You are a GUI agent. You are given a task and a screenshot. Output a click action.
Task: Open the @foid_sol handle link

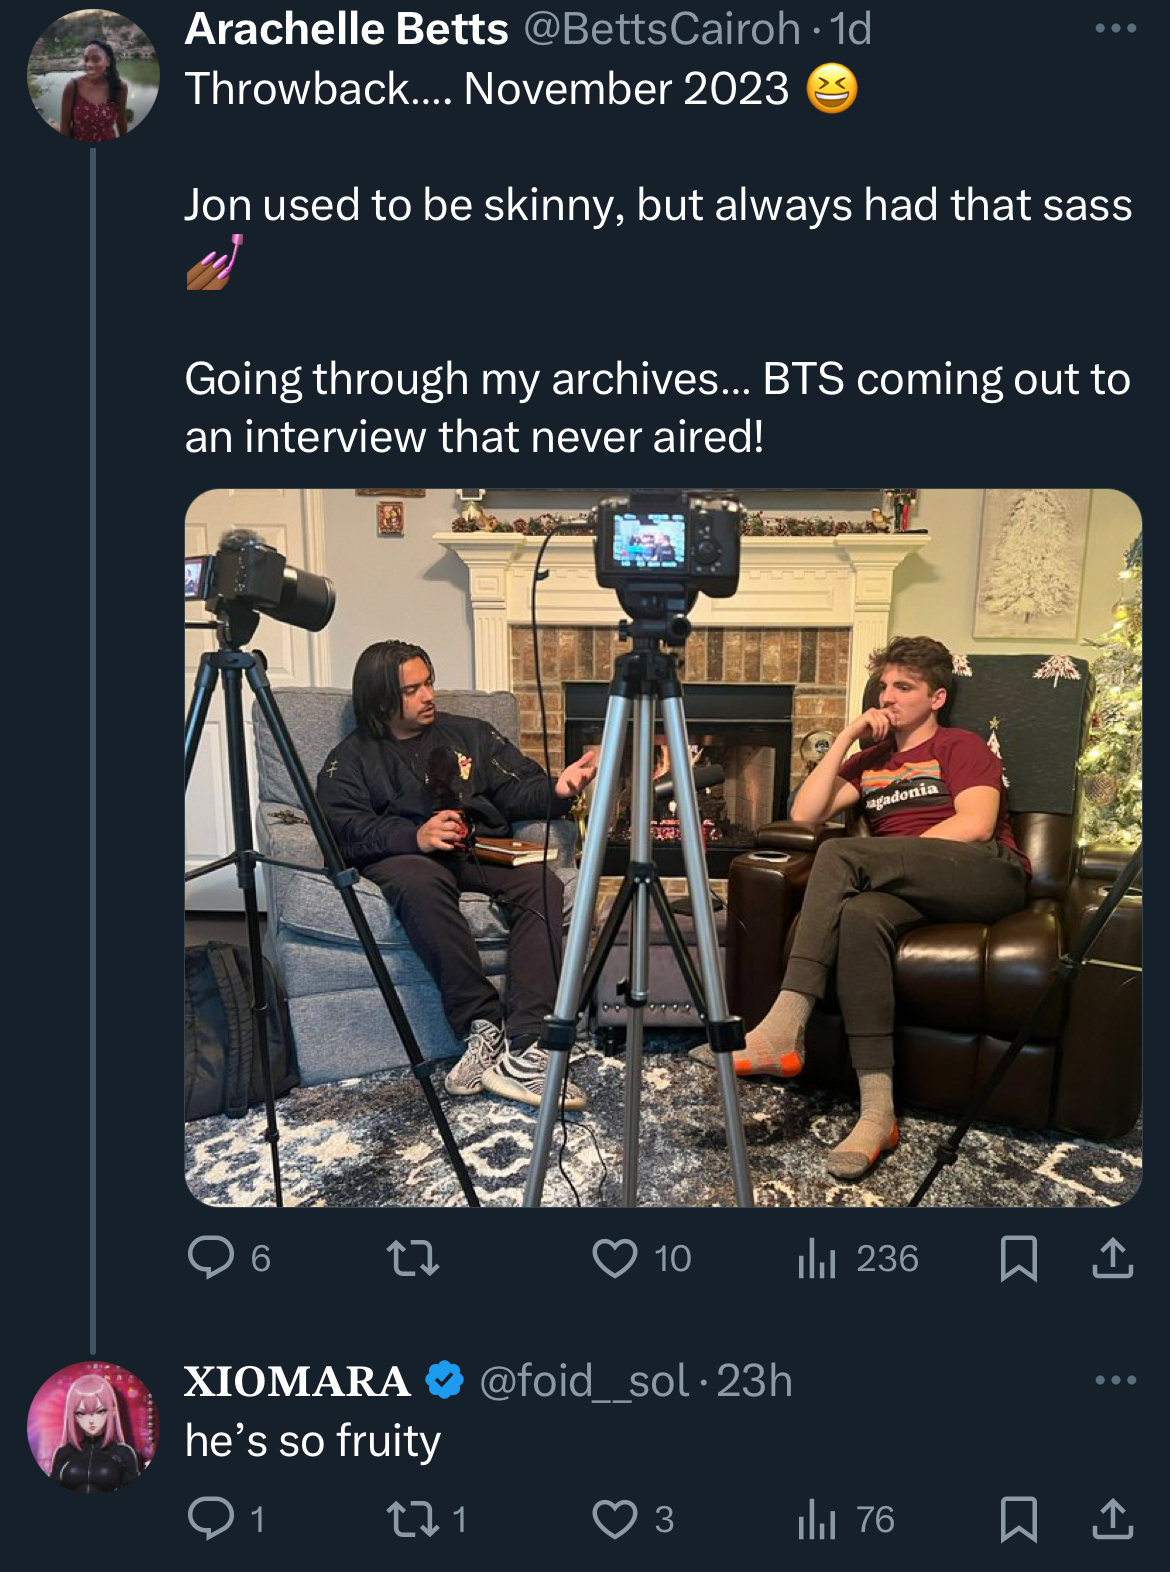click(584, 1381)
